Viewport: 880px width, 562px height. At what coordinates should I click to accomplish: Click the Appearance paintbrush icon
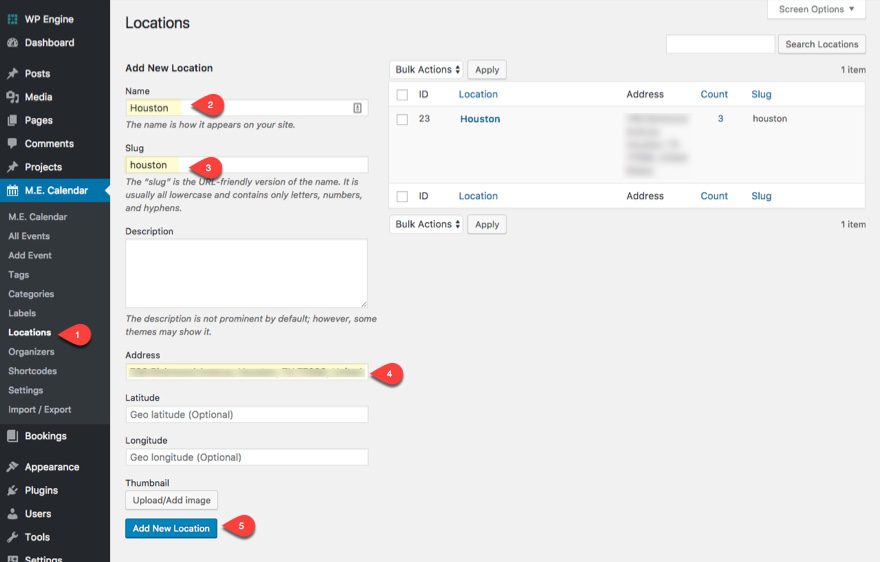click(13, 467)
